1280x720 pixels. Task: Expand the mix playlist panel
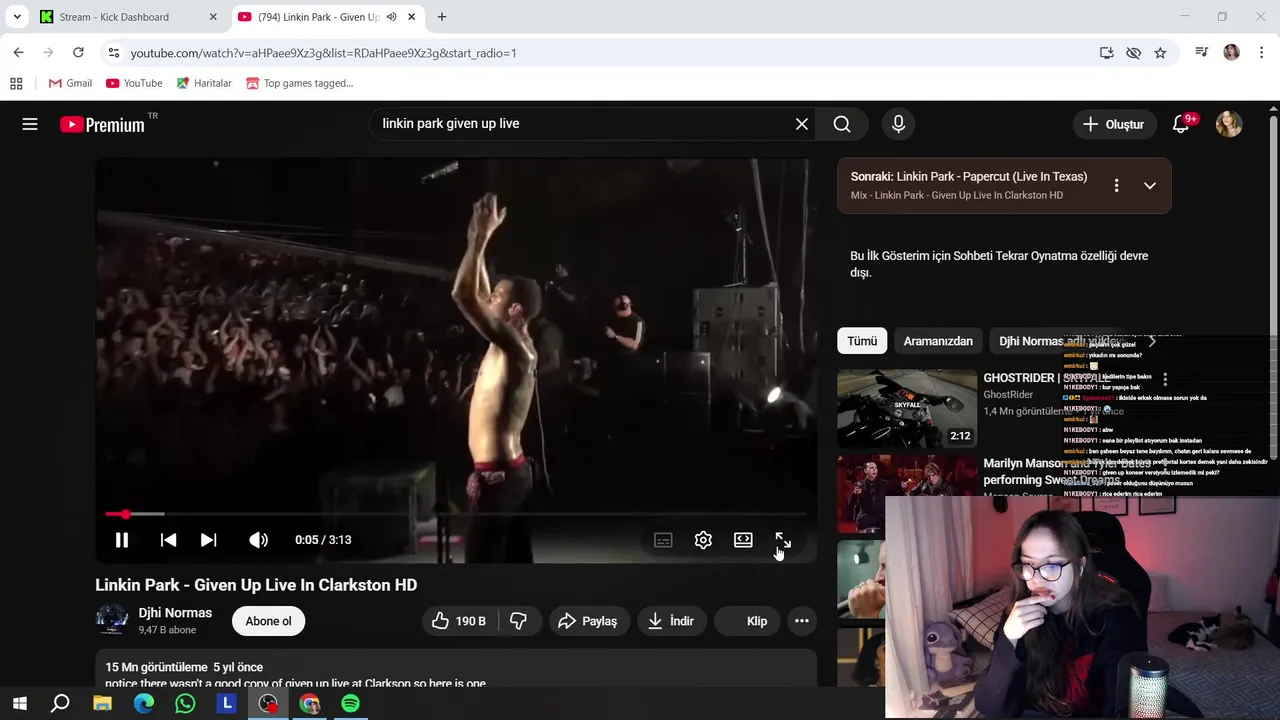pos(1150,186)
